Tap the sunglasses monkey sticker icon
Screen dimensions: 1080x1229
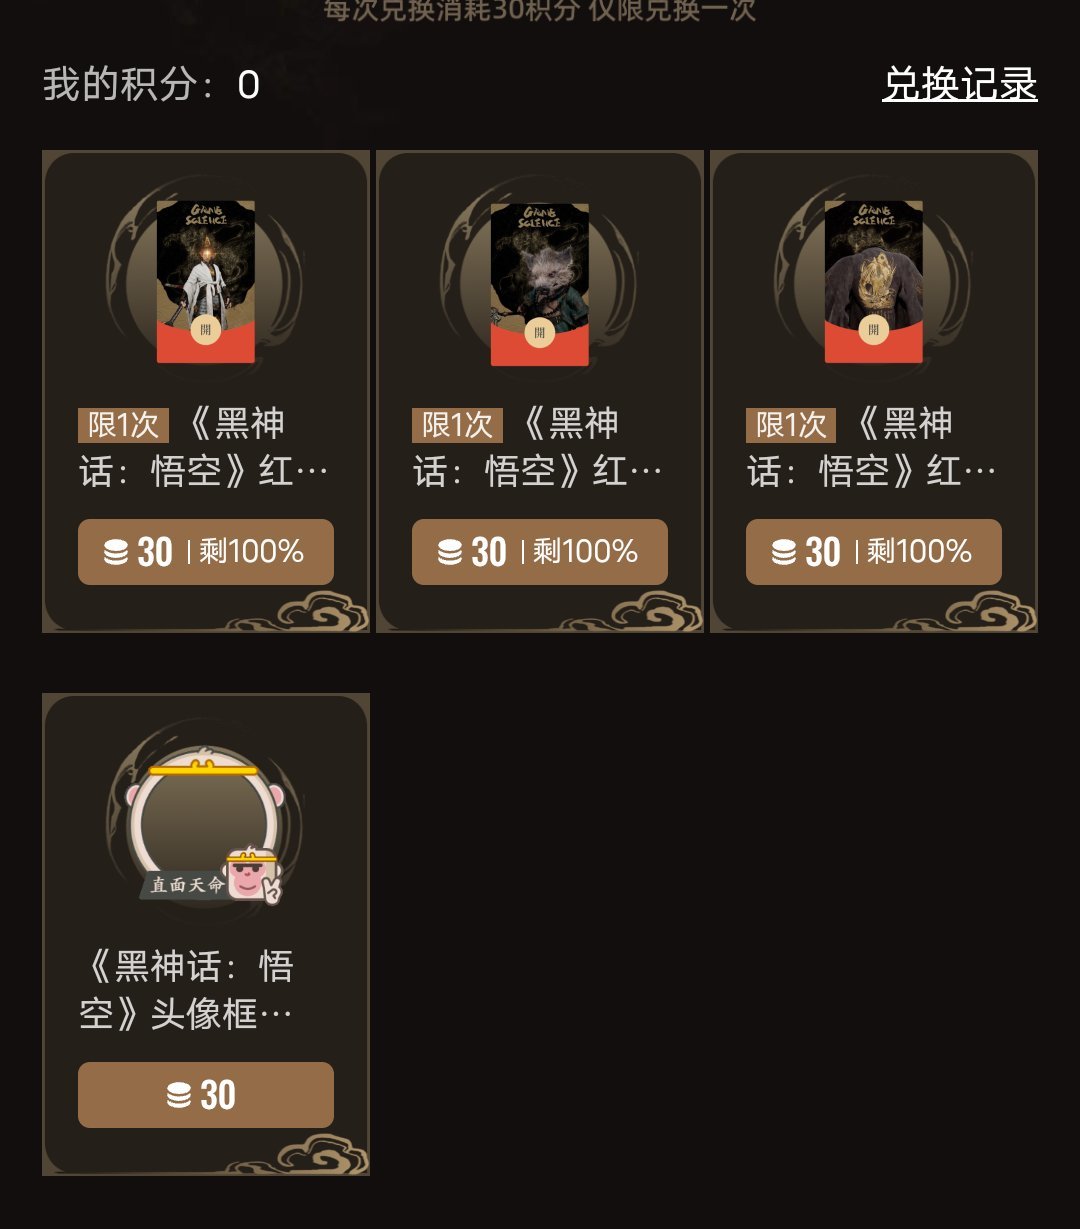[253, 876]
